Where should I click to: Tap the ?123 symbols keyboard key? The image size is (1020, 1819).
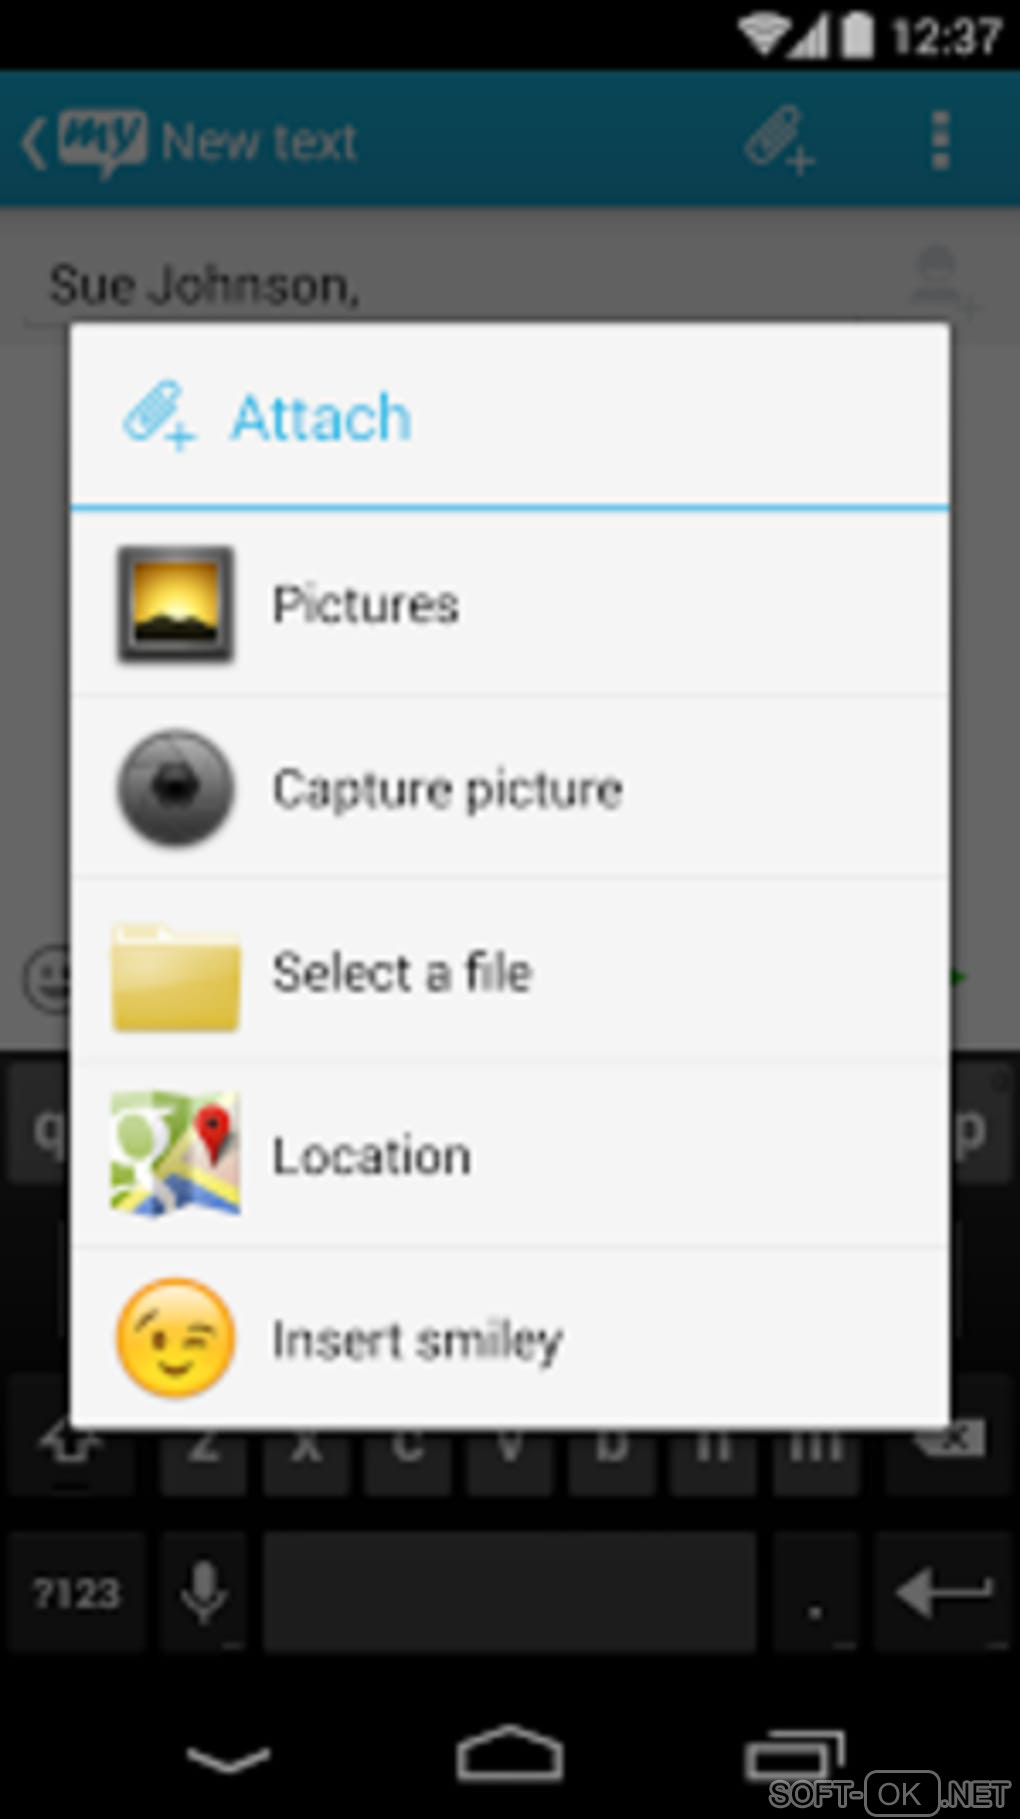pos(76,1591)
